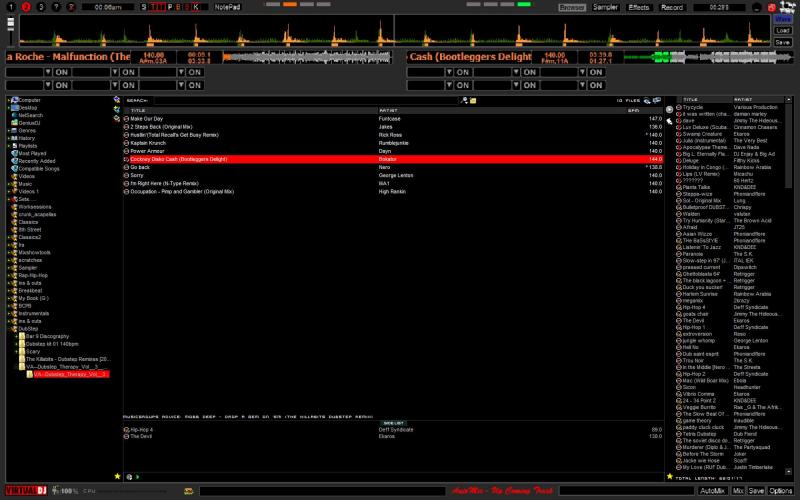
Task: Adjust the vertical zoom slider left of waveform
Action: (x=11, y=31)
